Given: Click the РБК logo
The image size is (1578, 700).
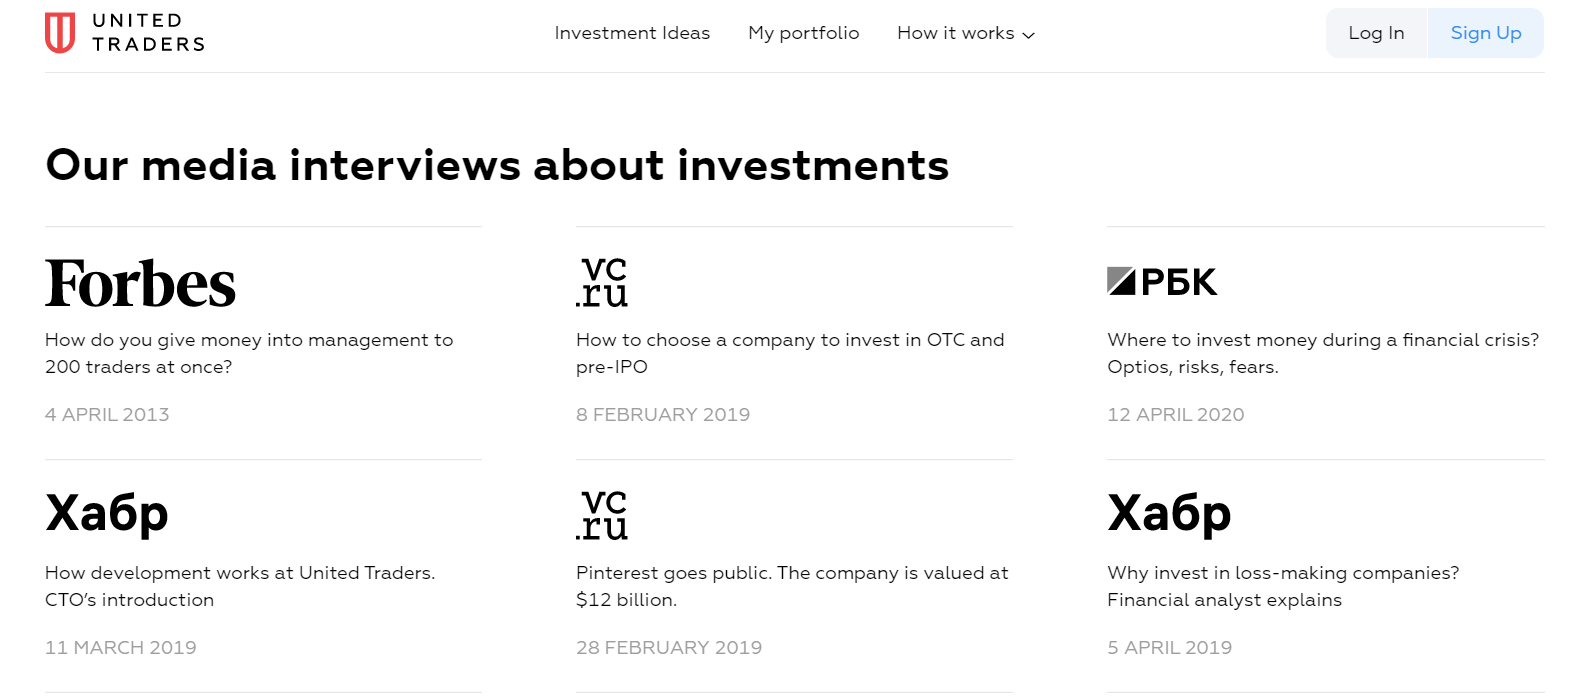Looking at the screenshot, I should (1162, 282).
